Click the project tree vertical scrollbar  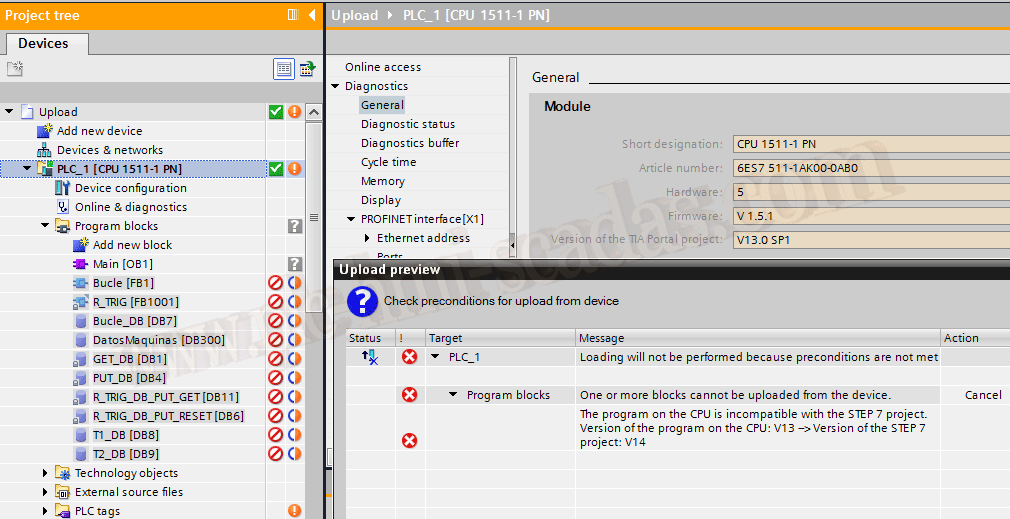[x=313, y=300]
